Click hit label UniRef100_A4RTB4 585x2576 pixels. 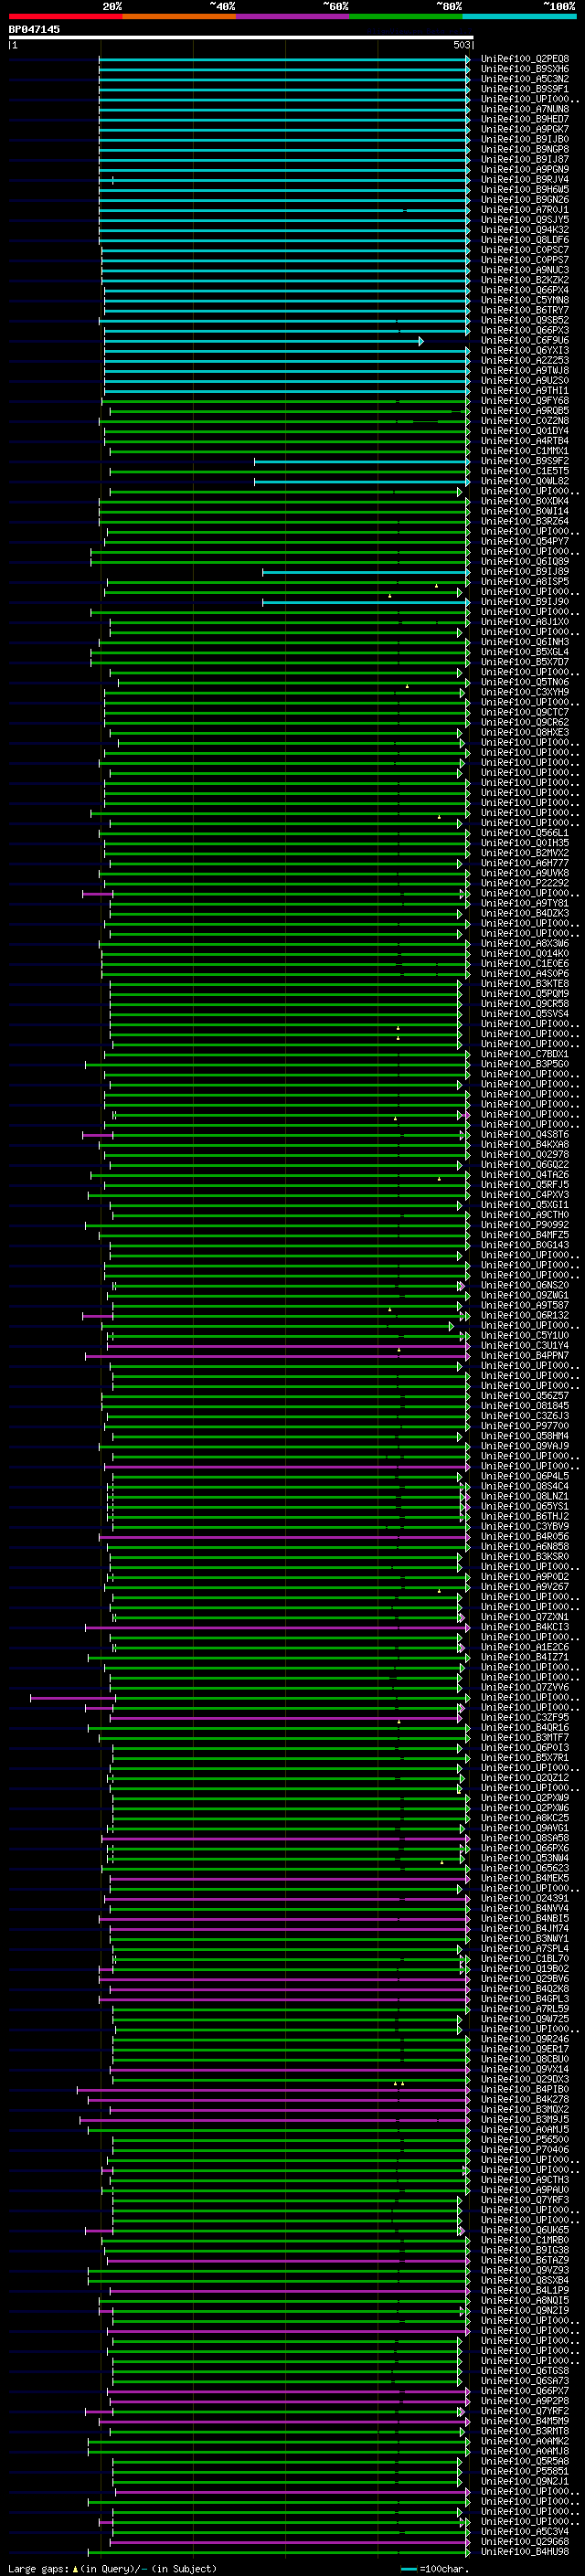[x=525, y=441]
